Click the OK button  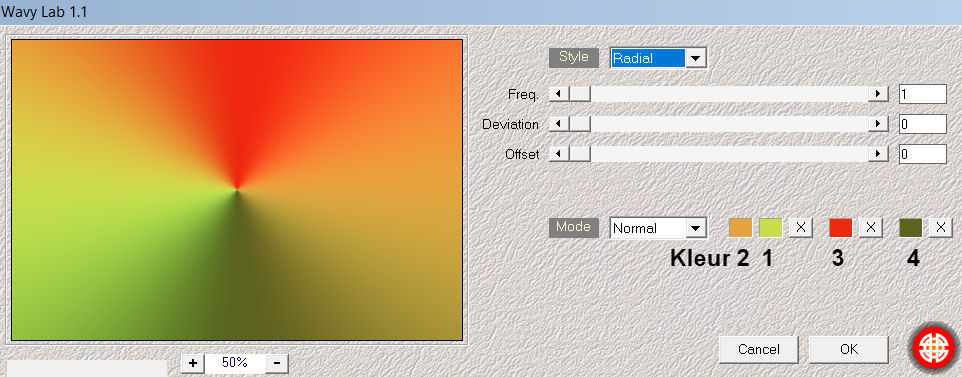(848, 349)
